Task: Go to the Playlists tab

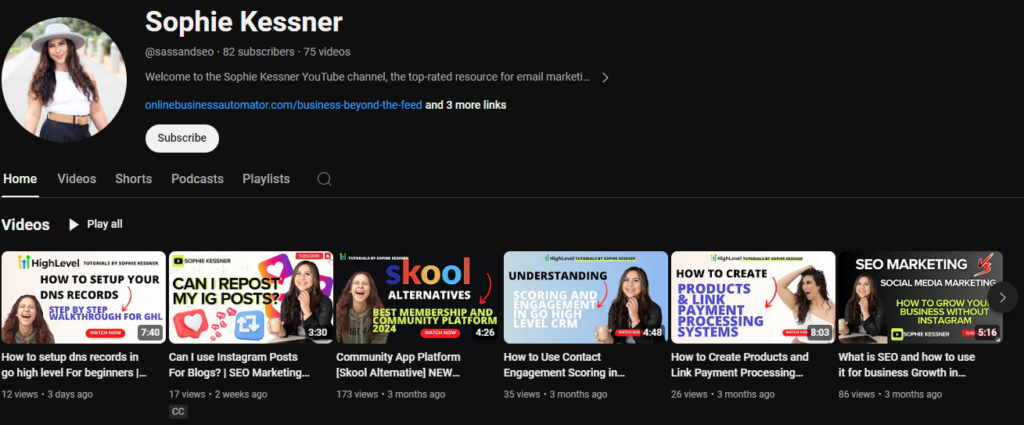Action: 266,179
